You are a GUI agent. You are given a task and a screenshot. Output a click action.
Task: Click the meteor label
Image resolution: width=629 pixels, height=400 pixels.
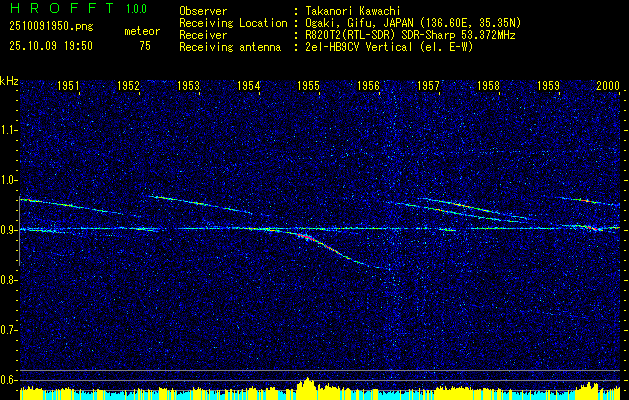coord(142,31)
